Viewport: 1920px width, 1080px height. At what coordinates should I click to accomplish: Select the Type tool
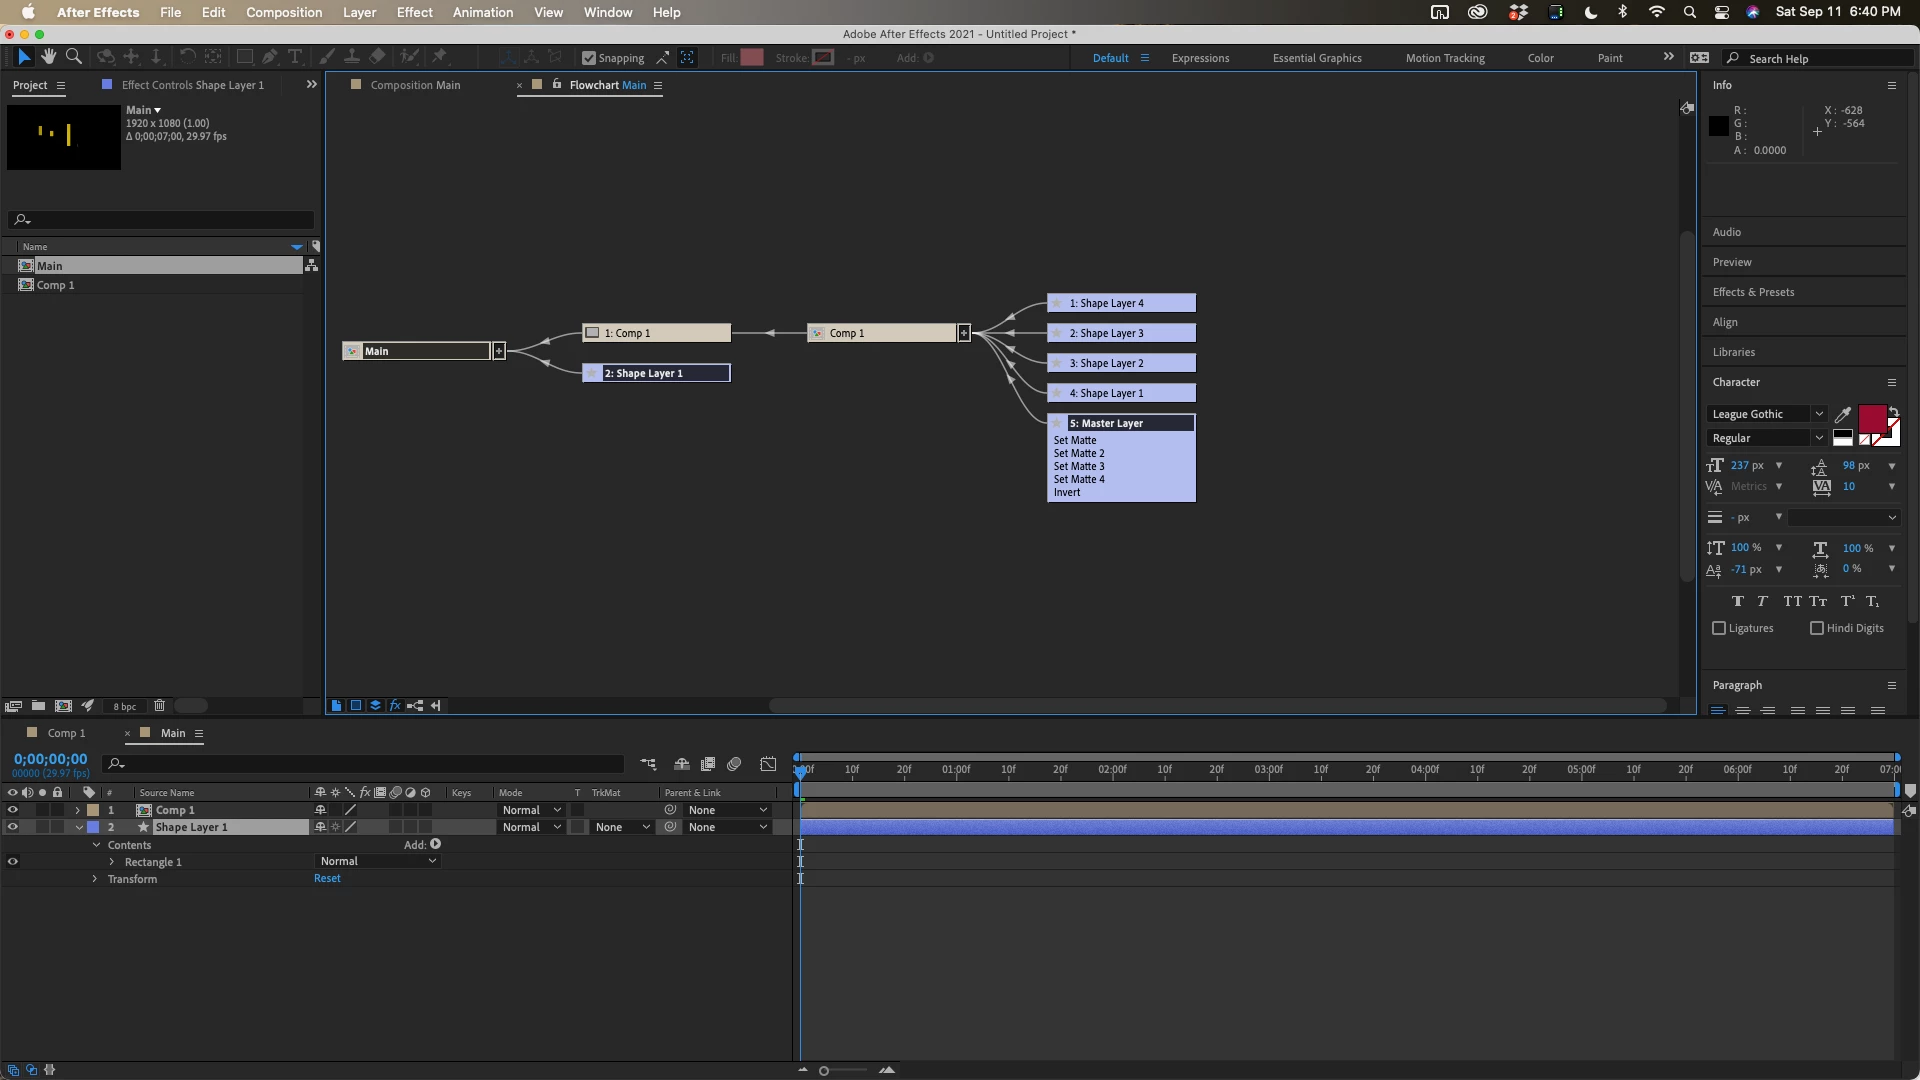tap(295, 57)
